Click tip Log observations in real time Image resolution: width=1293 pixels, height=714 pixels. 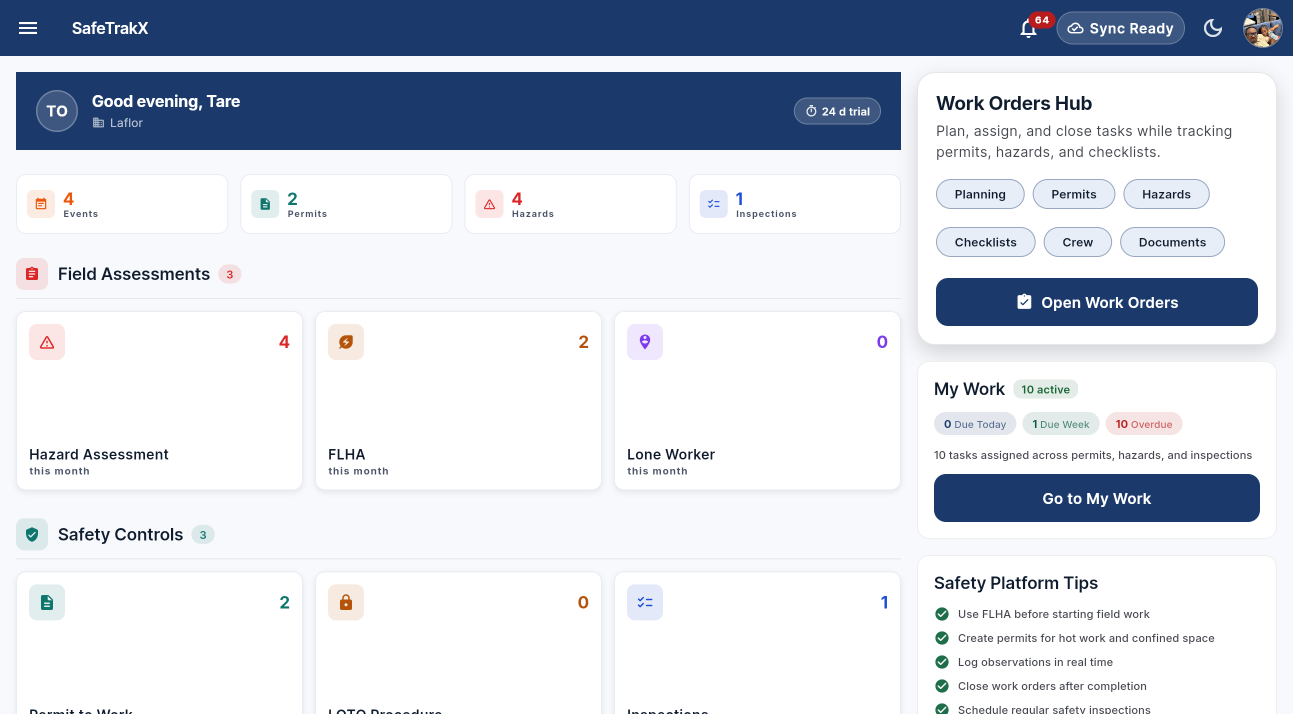click(x=1035, y=662)
